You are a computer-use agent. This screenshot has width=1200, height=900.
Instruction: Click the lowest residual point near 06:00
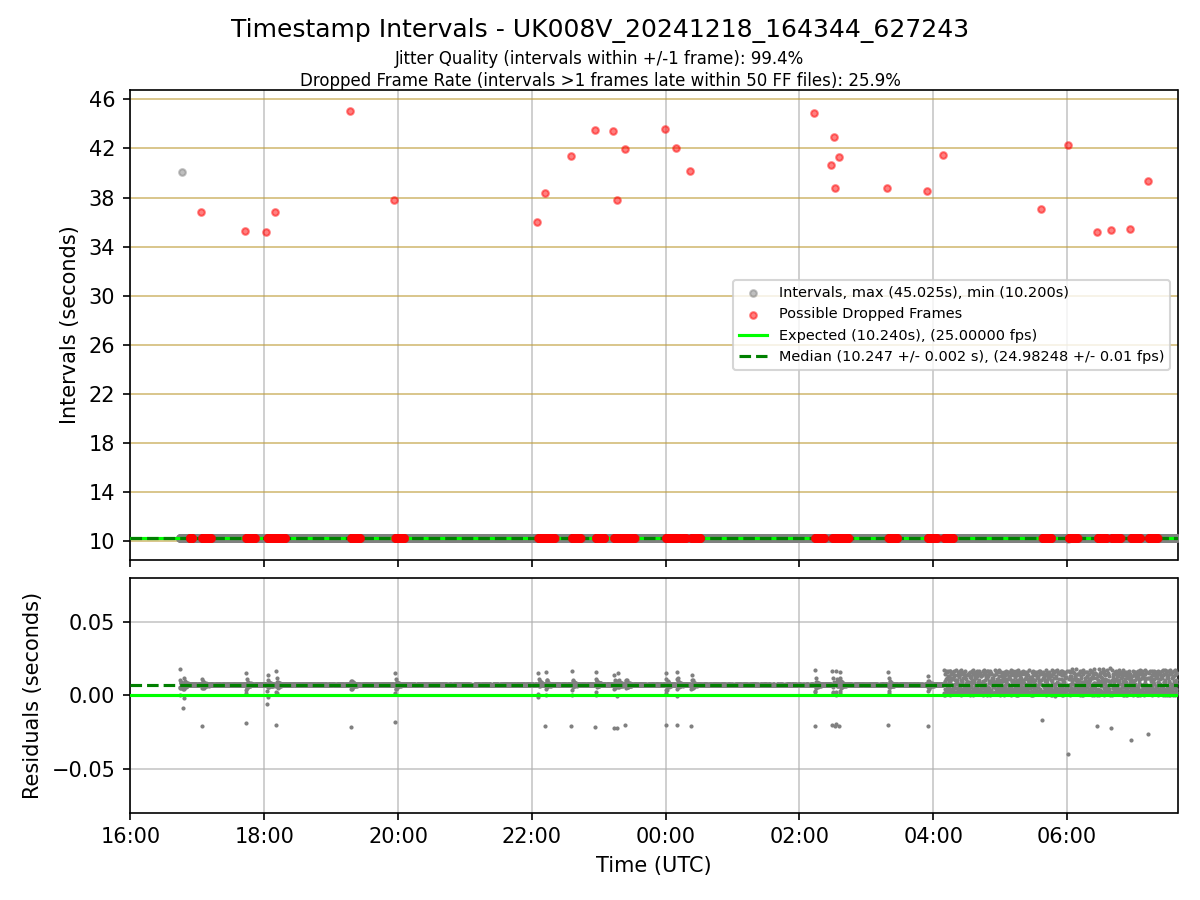1068,754
